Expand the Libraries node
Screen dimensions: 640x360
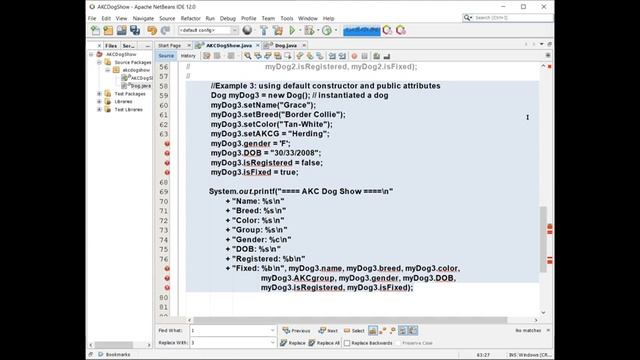(99, 102)
